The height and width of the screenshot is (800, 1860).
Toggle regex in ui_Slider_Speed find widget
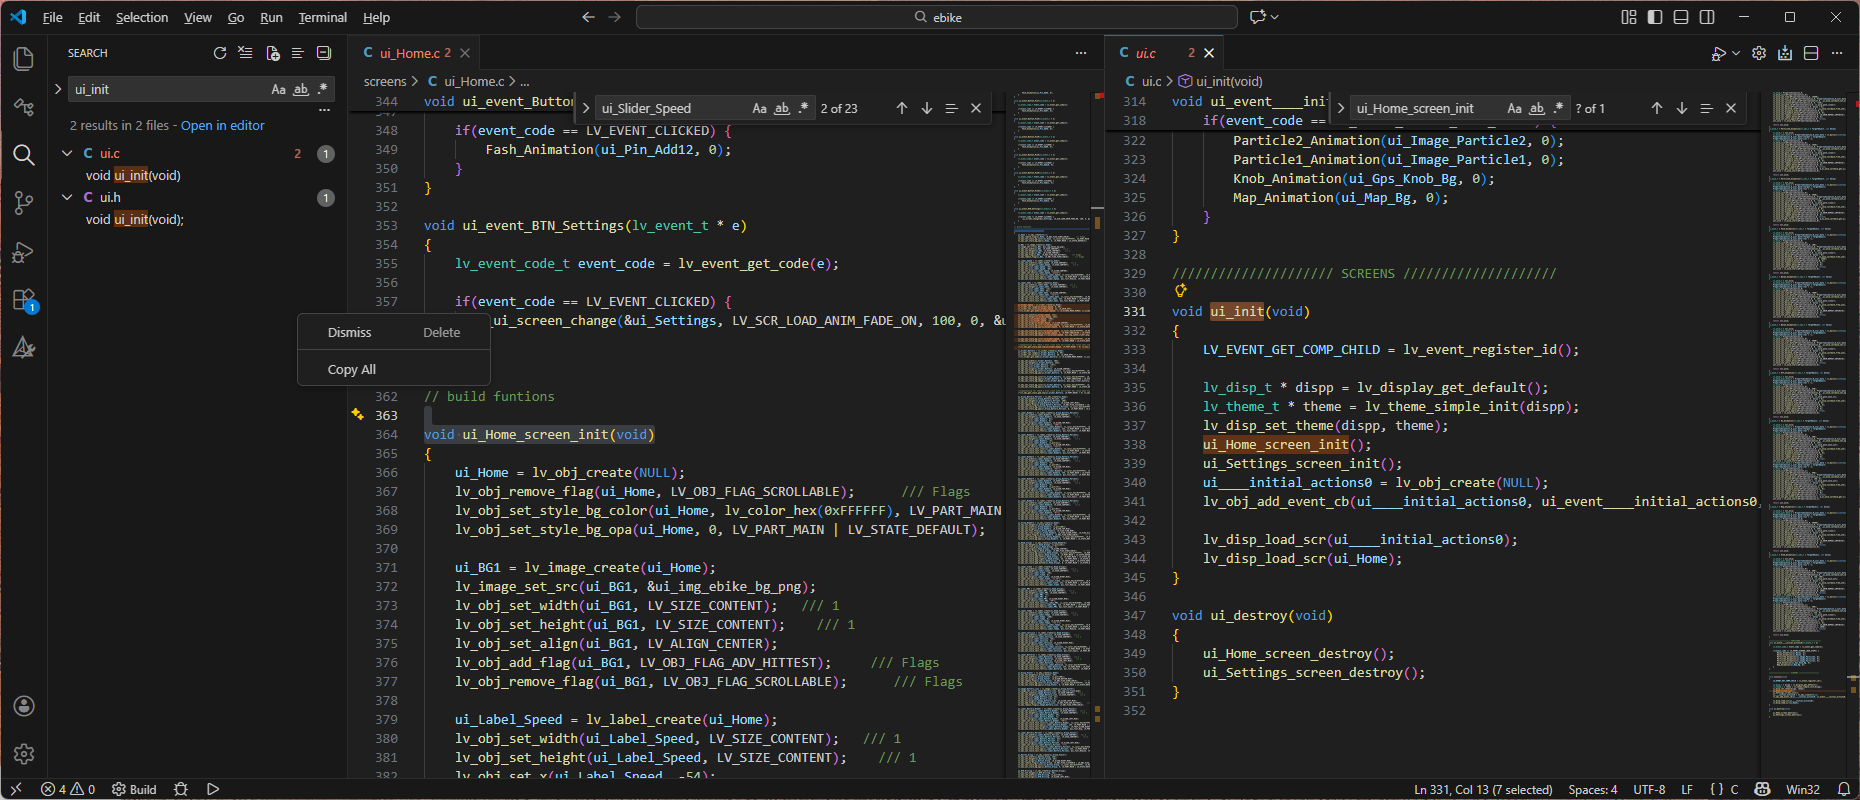point(803,108)
